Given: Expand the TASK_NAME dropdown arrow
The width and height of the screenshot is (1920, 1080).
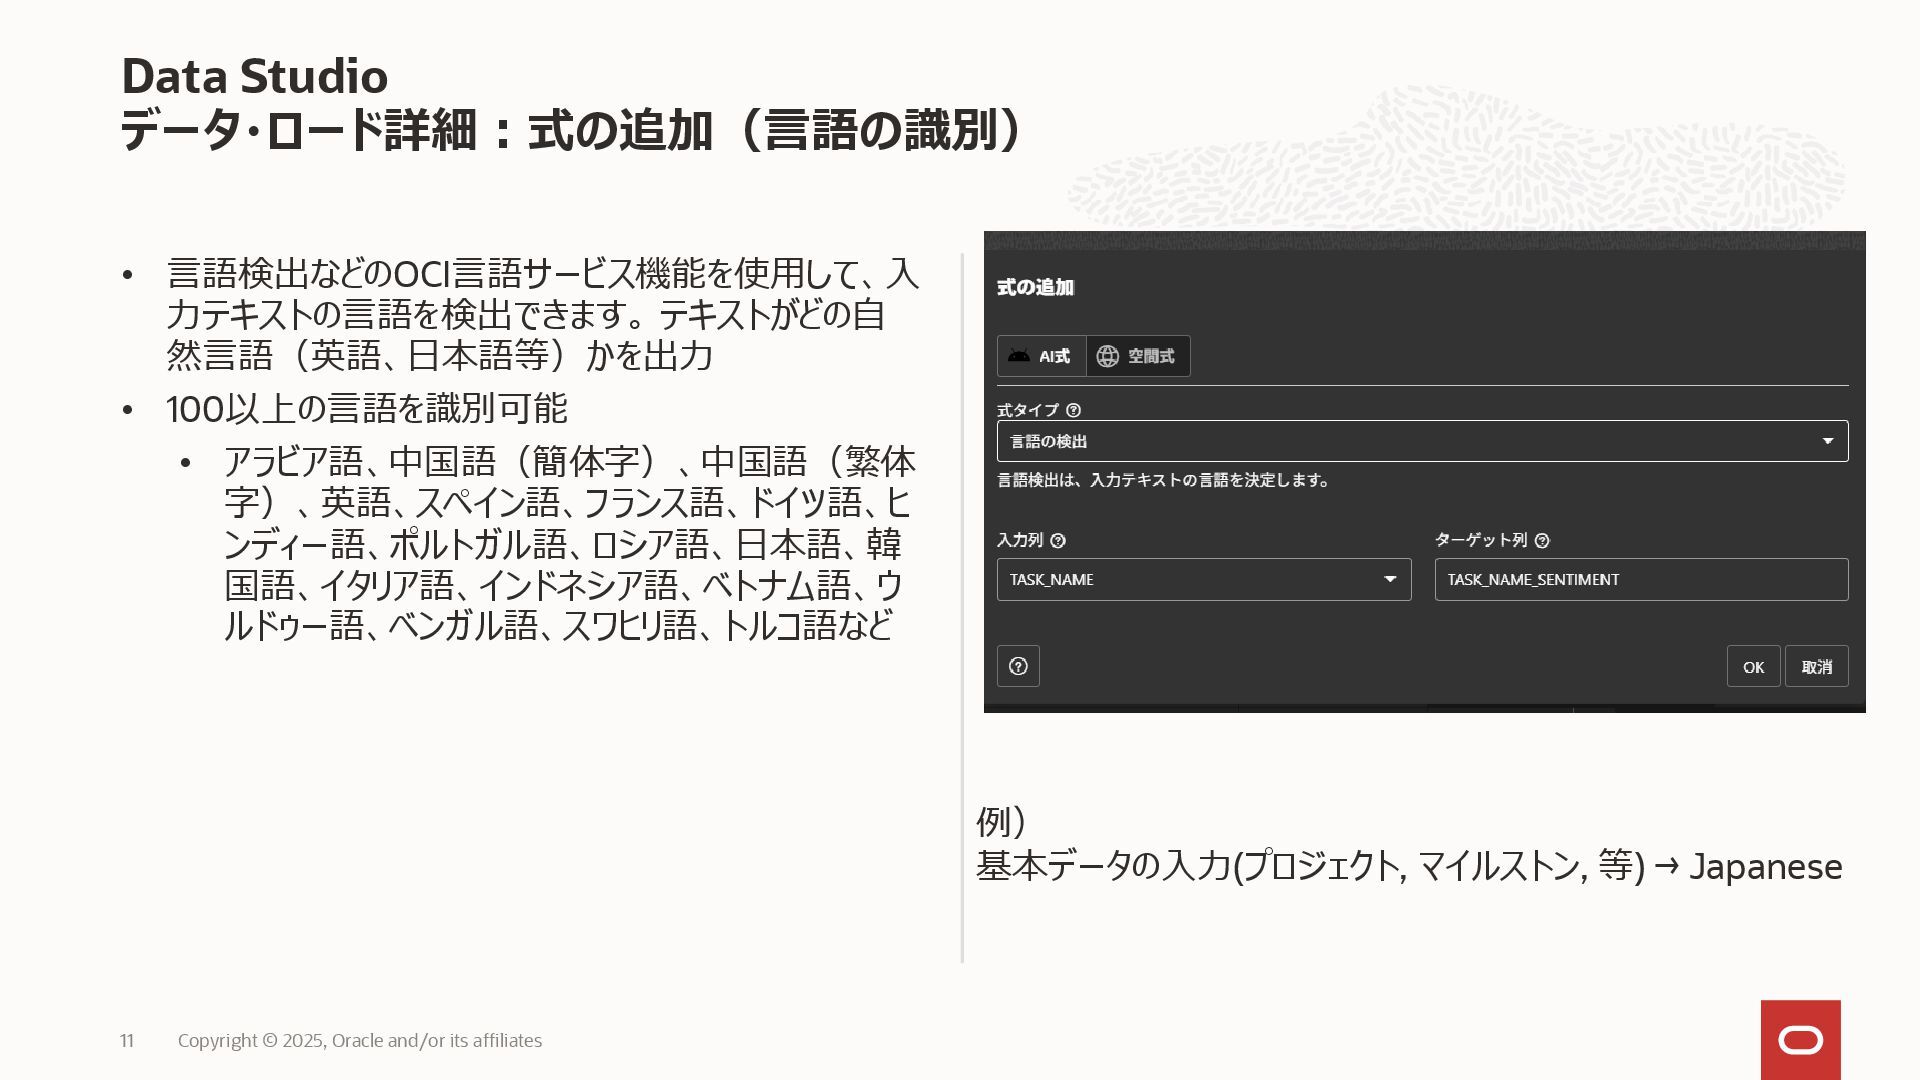Looking at the screenshot, I should point(1389,579).
